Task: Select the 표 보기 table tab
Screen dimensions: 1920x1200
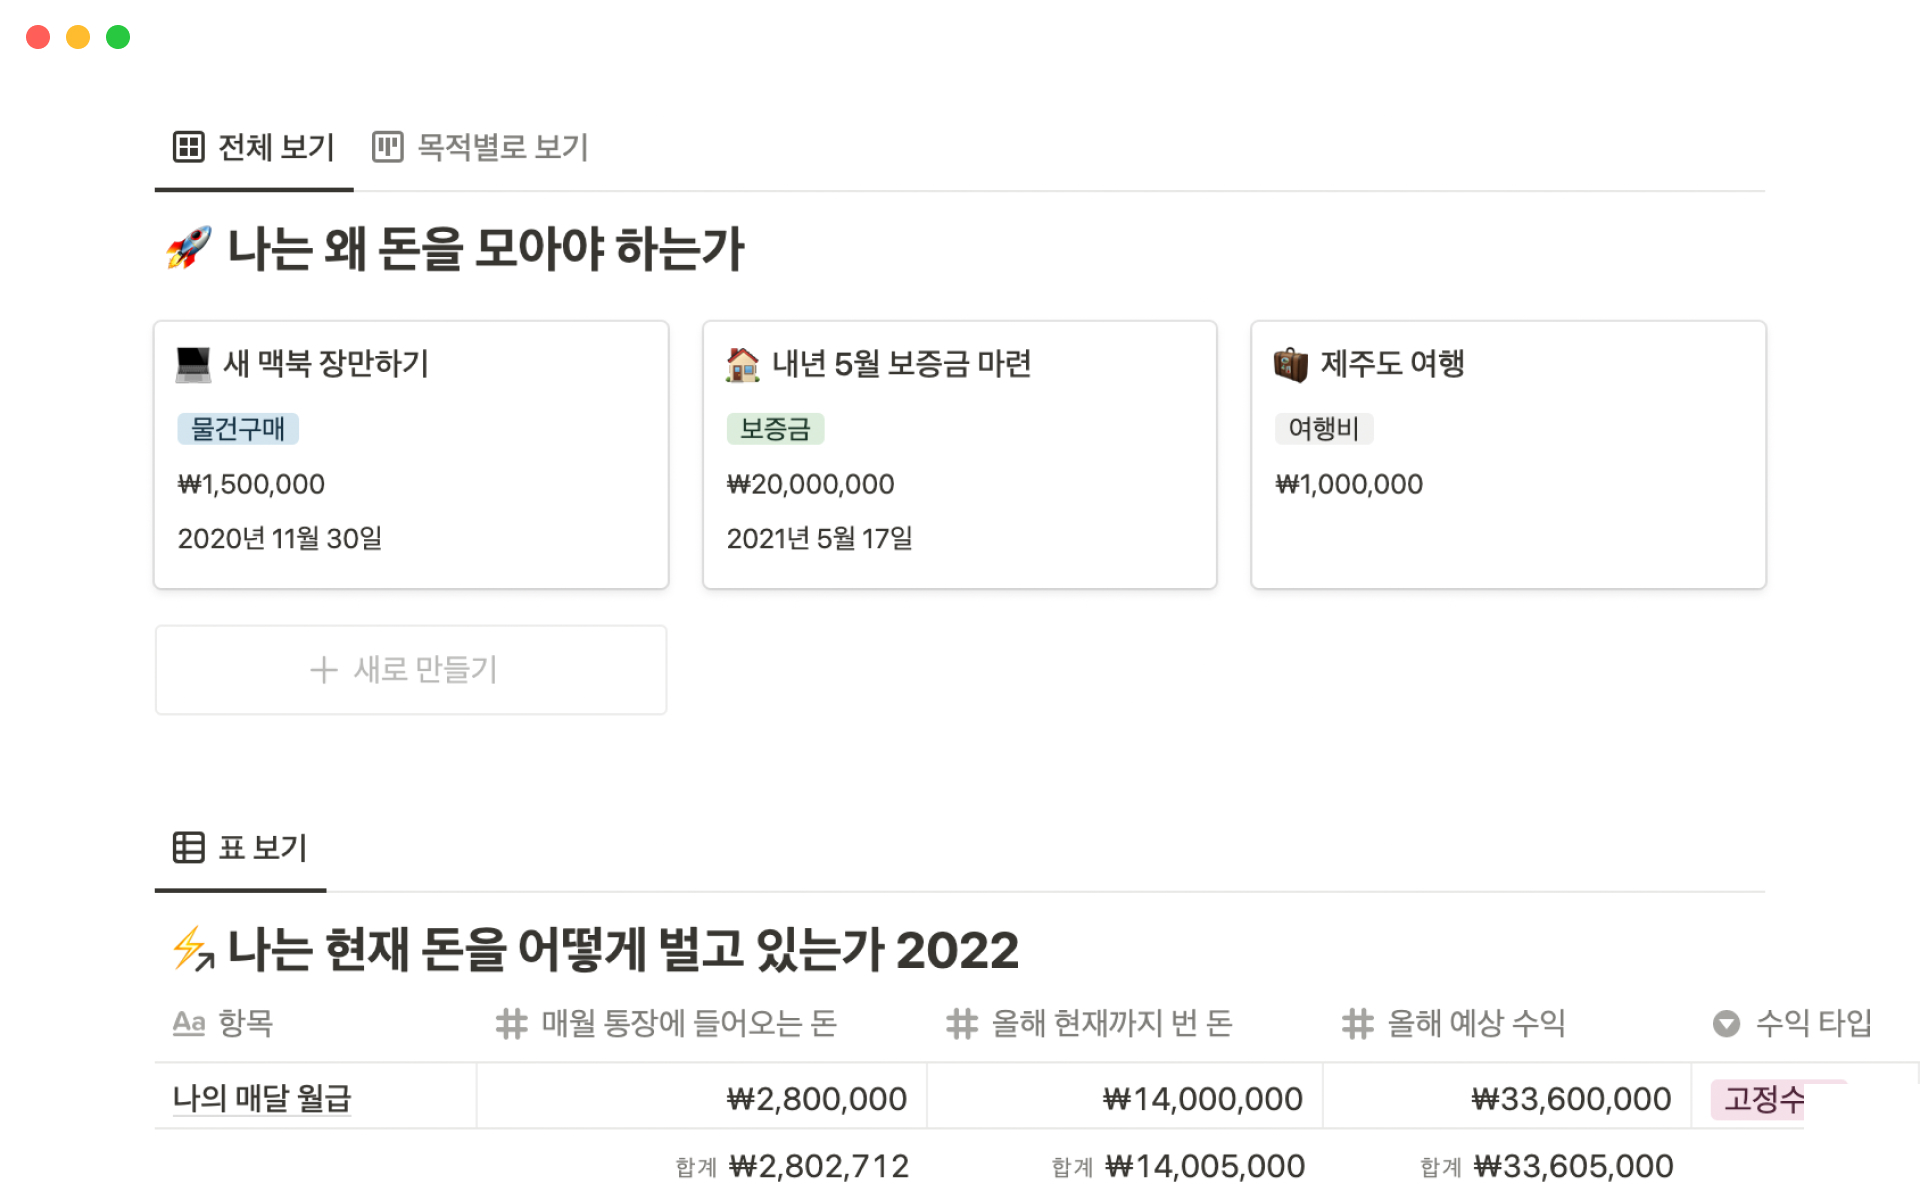Action: pyautogui.click(x=241, y=848)
